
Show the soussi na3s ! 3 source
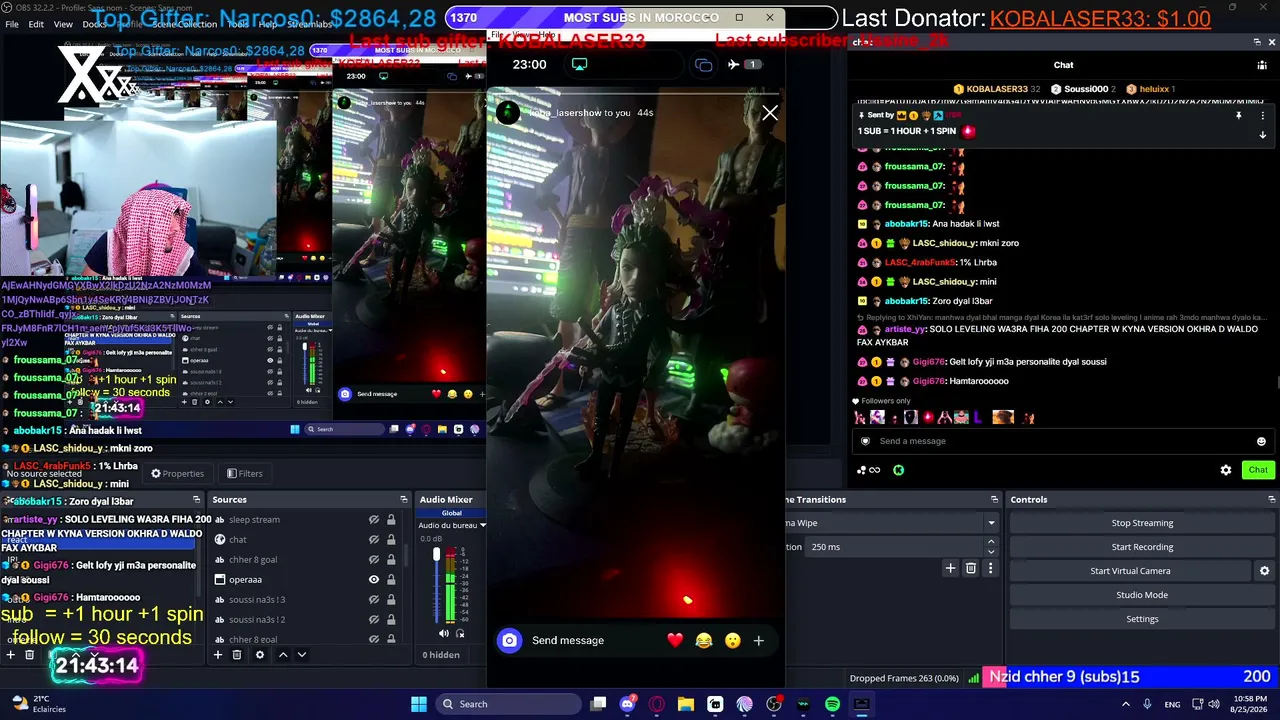click(x=374, y=600)
